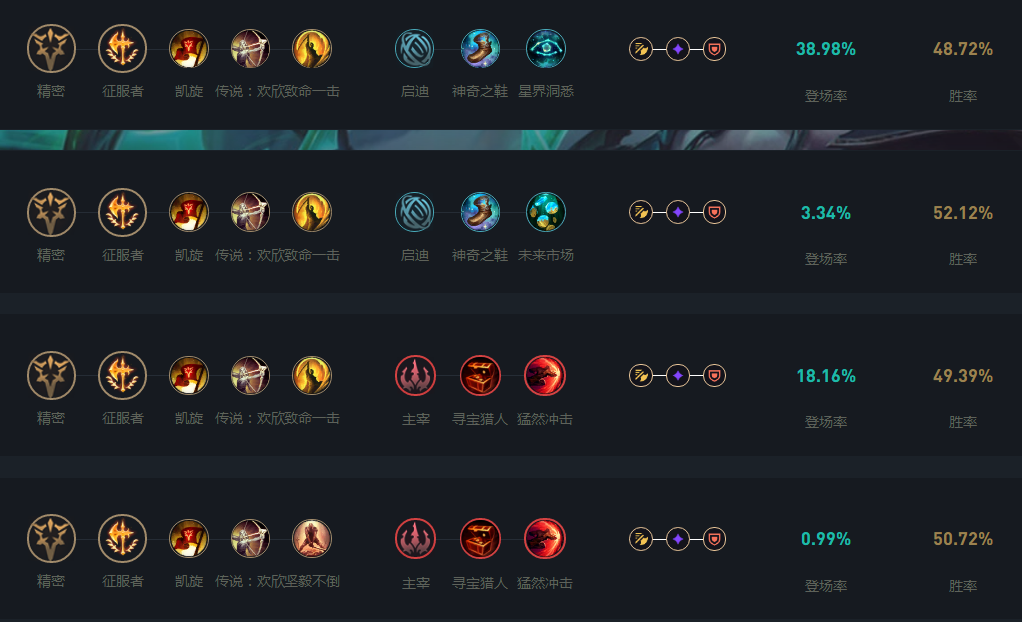Click the 未来市场 rune icon
Image resolution: width=1022 pixels, height=622 pixels.
pos(546,212)
